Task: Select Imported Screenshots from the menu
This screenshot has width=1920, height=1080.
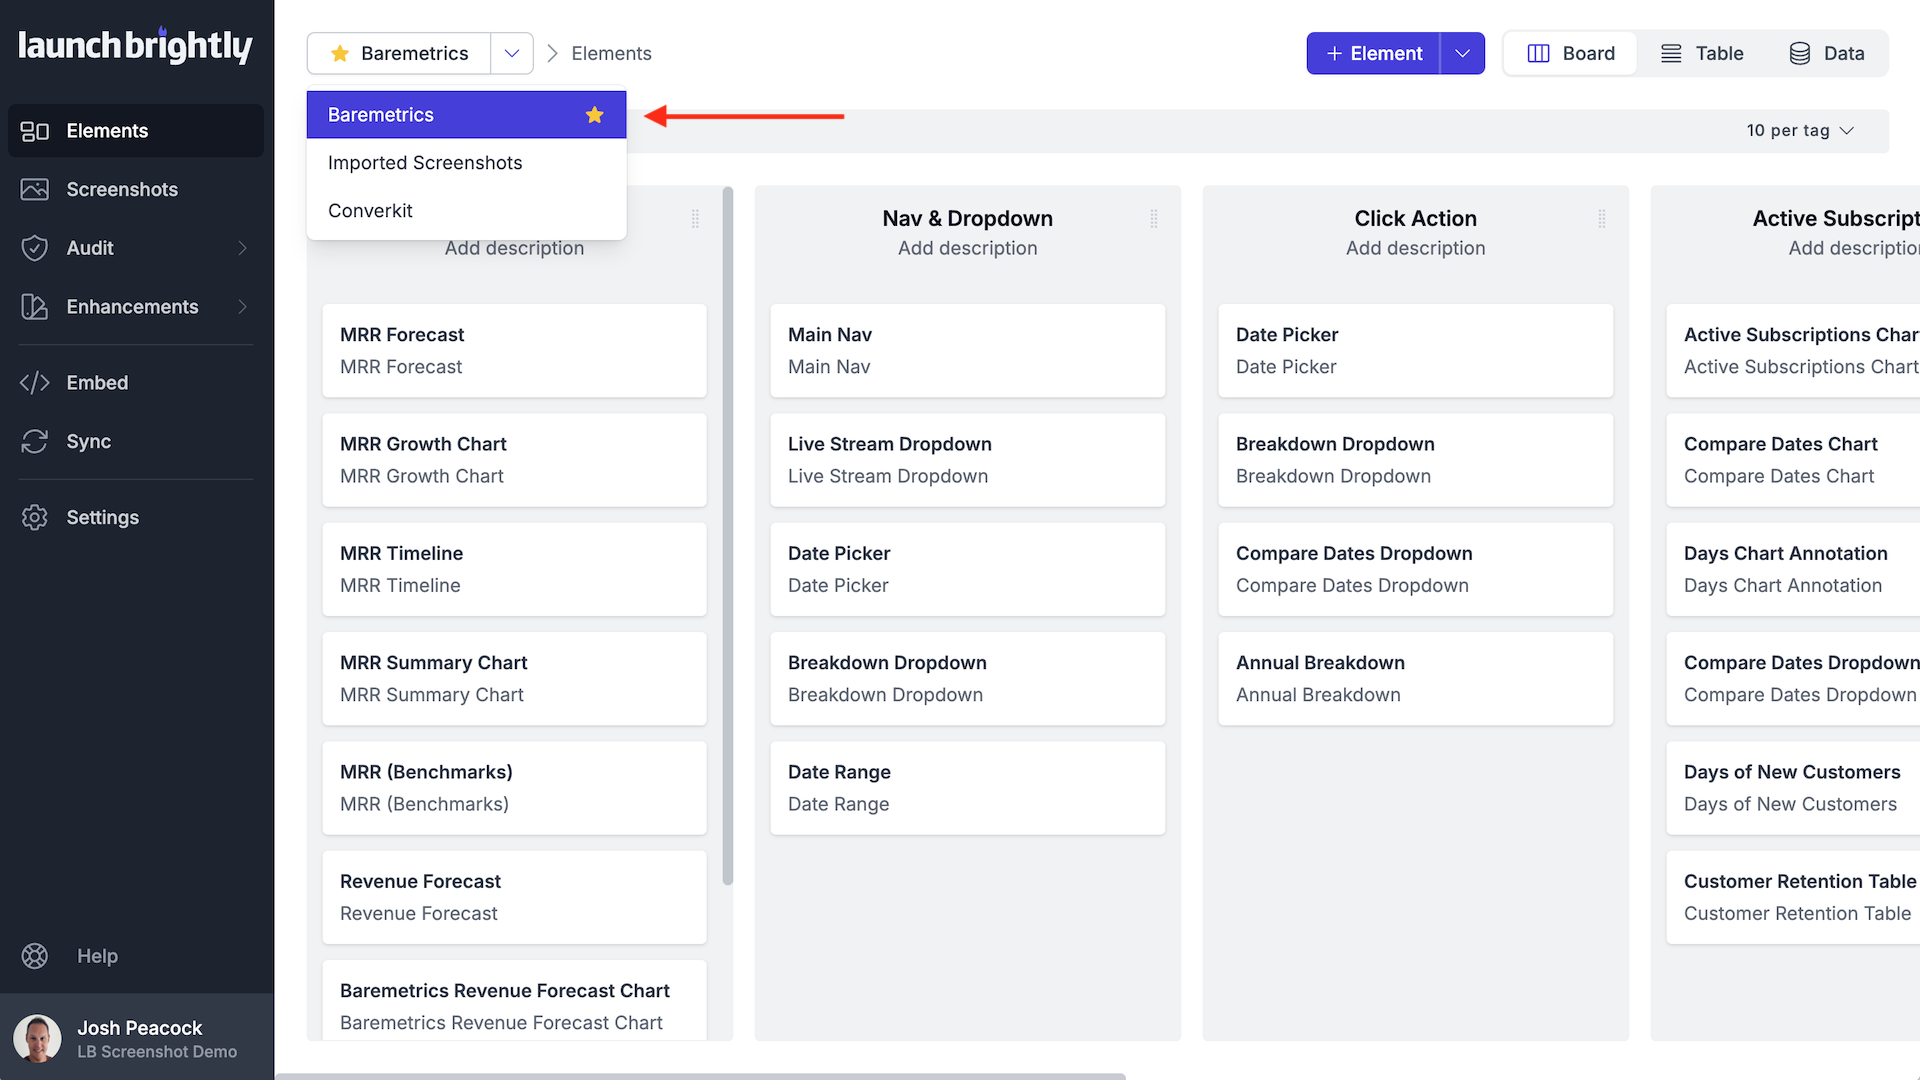Action: [x=424, y=162]
